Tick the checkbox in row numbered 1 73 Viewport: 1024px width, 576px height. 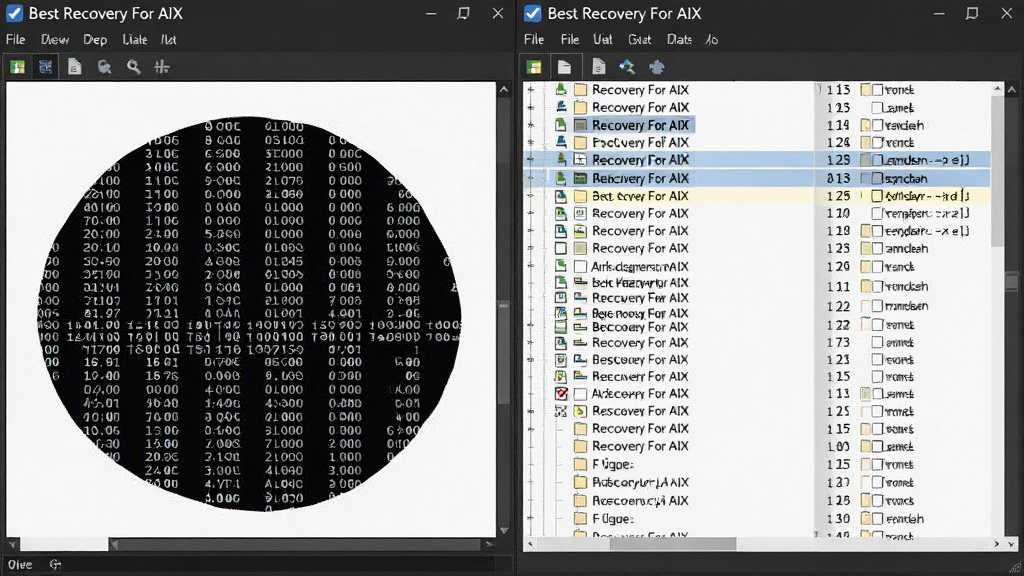click(878, 342)
